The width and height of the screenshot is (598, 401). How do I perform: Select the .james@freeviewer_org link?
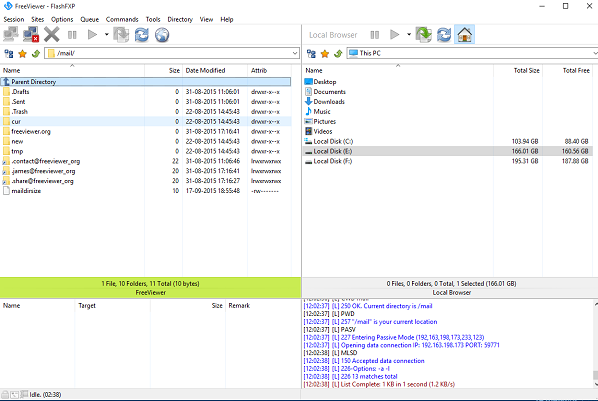click(146, 171)
